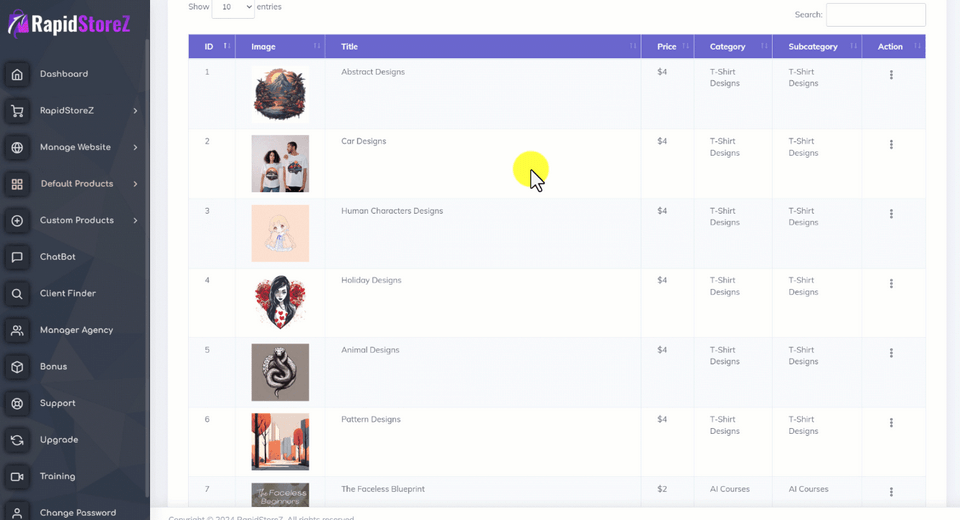The image size is (960, 520).
Task: Click the 'Abstract Designs' title text
Action: pyautogui.click(x=373, y=72)
